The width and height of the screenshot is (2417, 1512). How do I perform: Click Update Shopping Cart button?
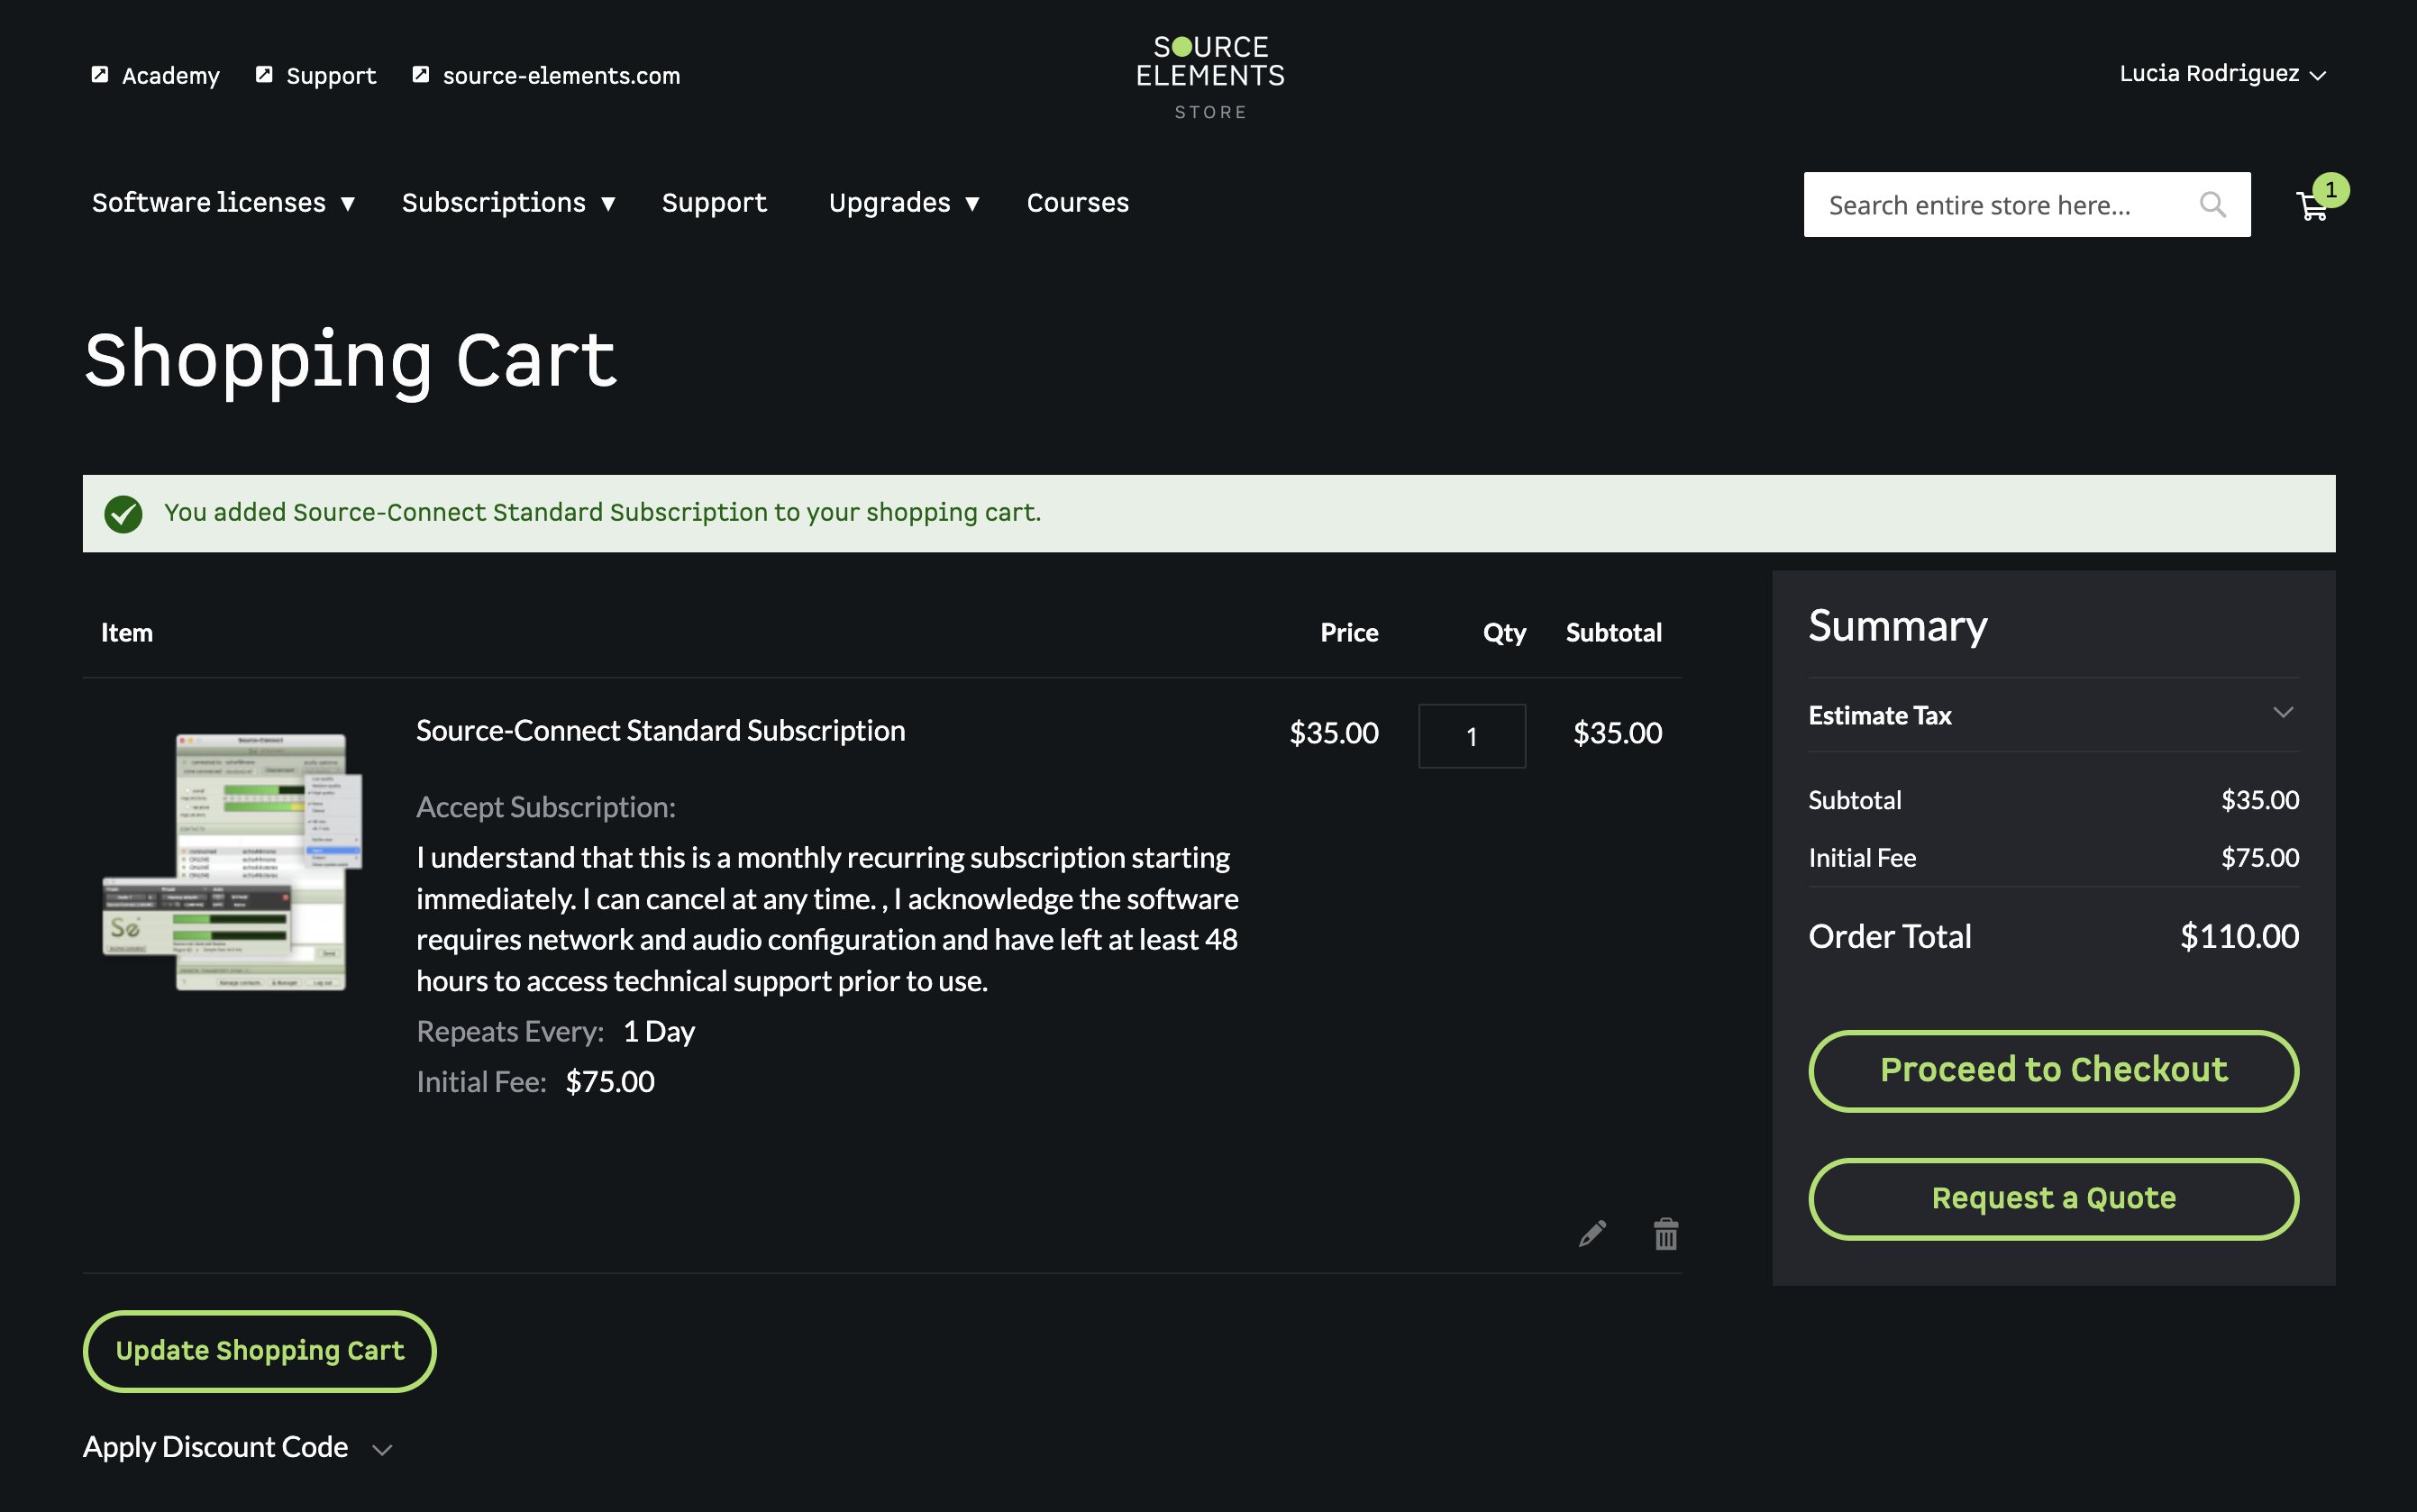(260, 1350)
